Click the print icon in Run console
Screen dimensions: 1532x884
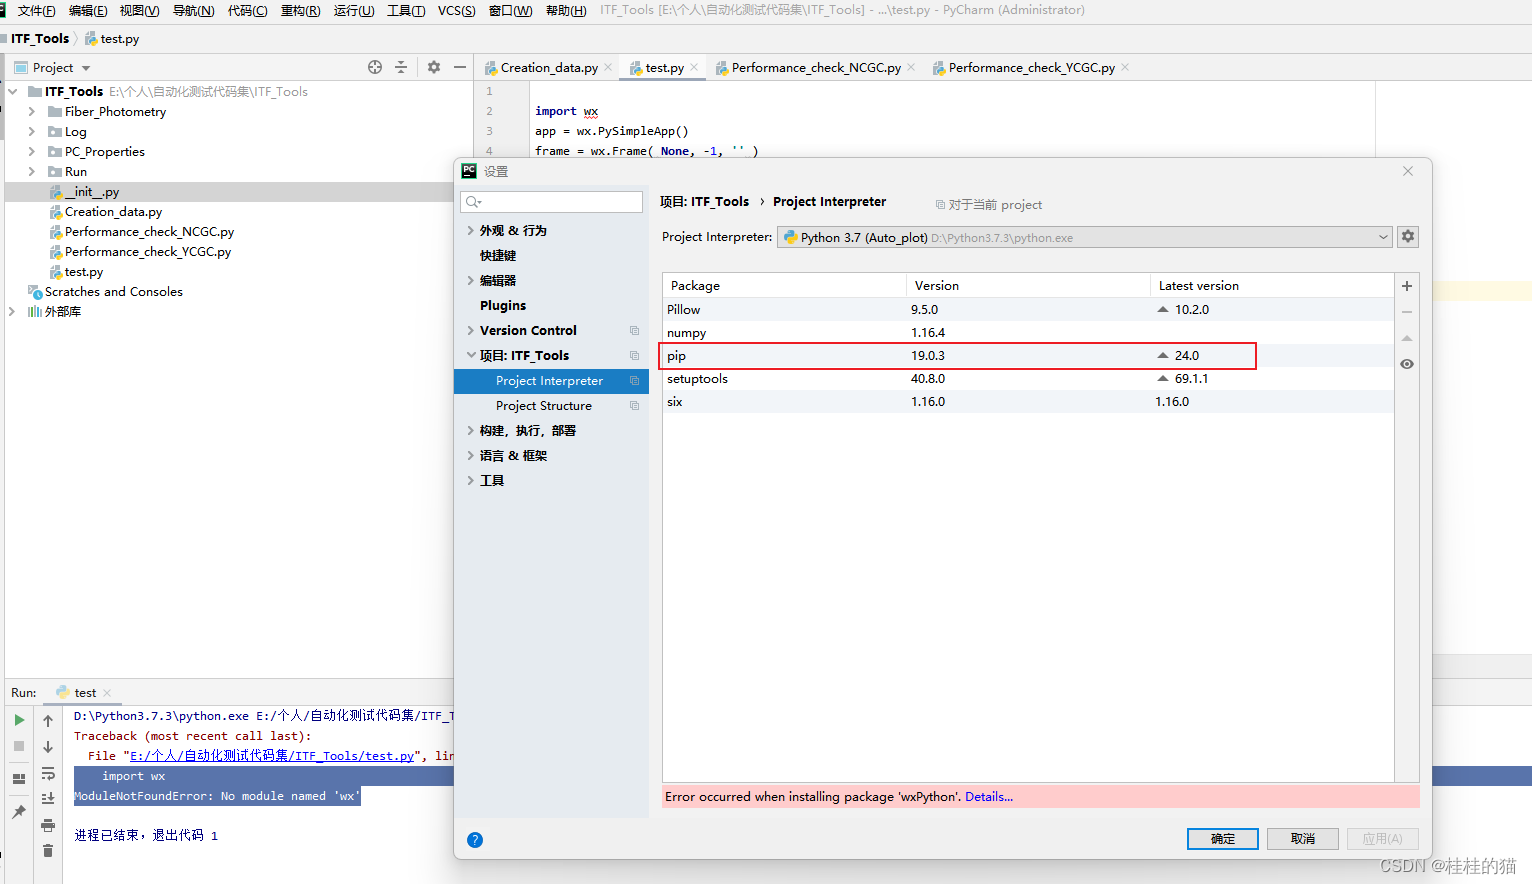tap(48, 825)
